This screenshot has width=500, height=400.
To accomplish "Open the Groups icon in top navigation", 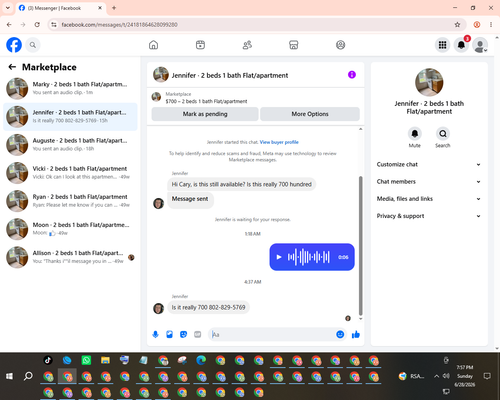I will 340,45.
